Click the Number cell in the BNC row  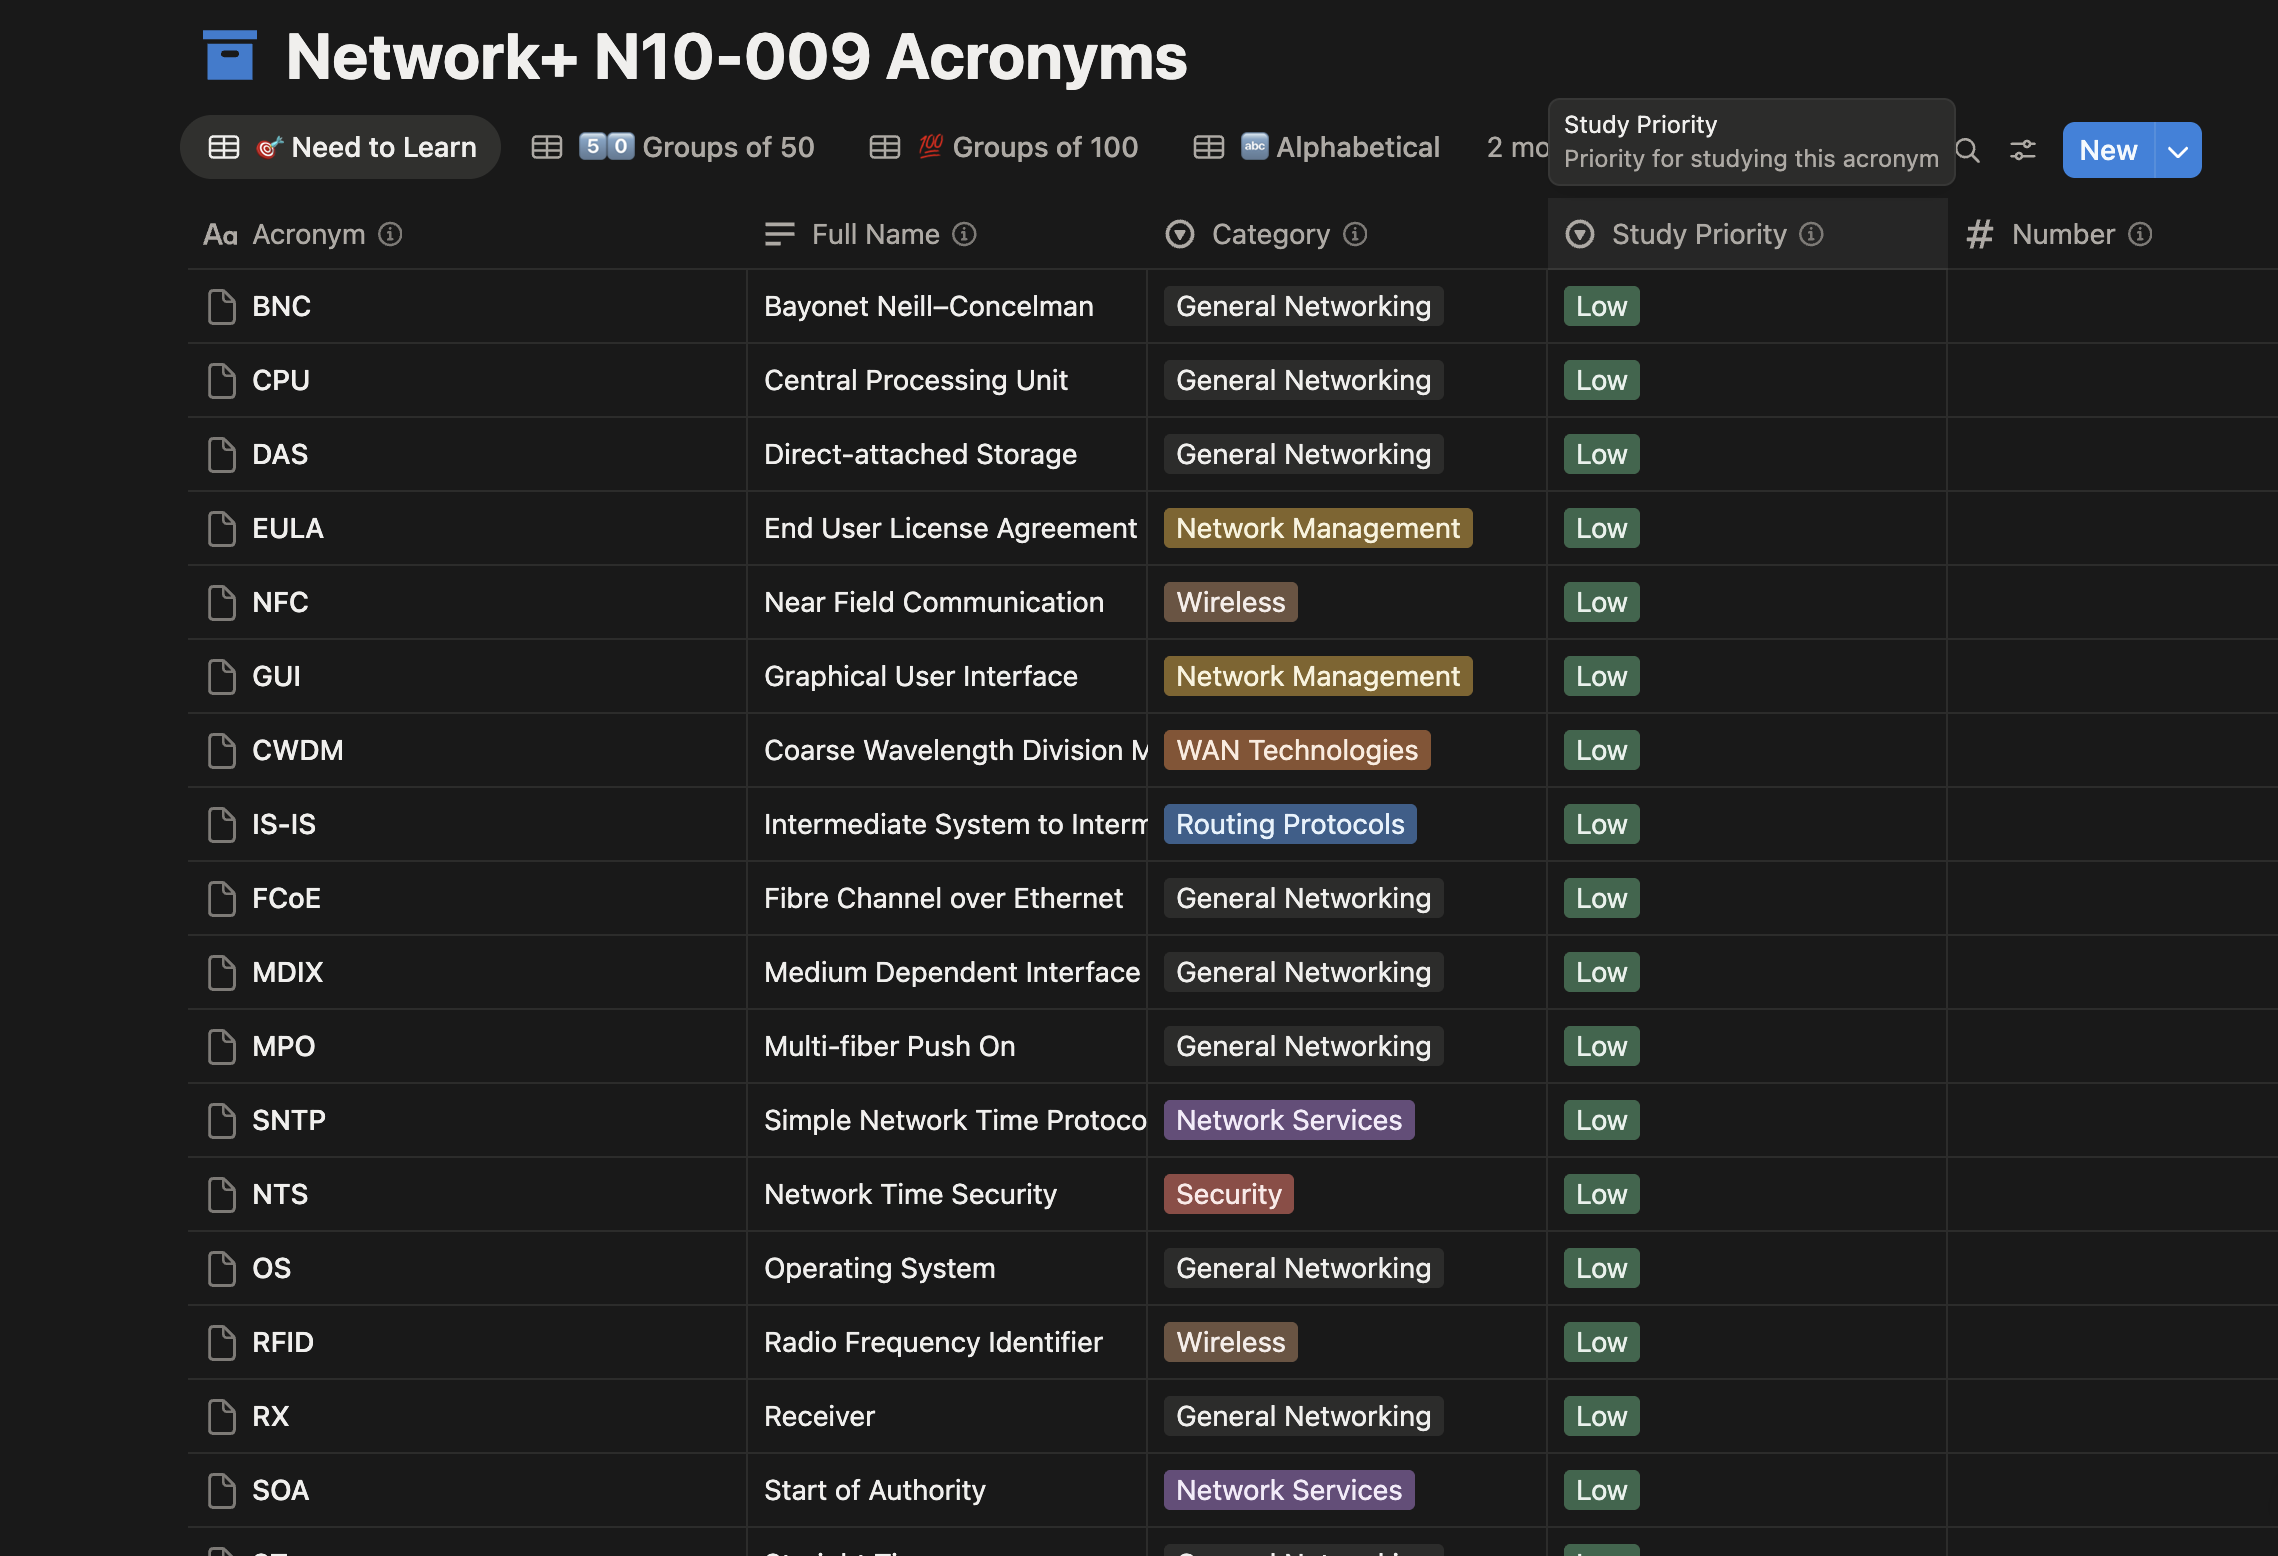[x=2112, y=306]
